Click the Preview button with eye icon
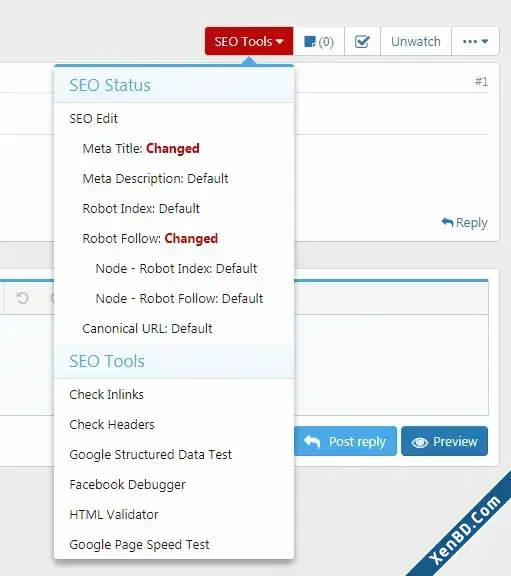Screen dimensions: 511x576 point(445,441)
